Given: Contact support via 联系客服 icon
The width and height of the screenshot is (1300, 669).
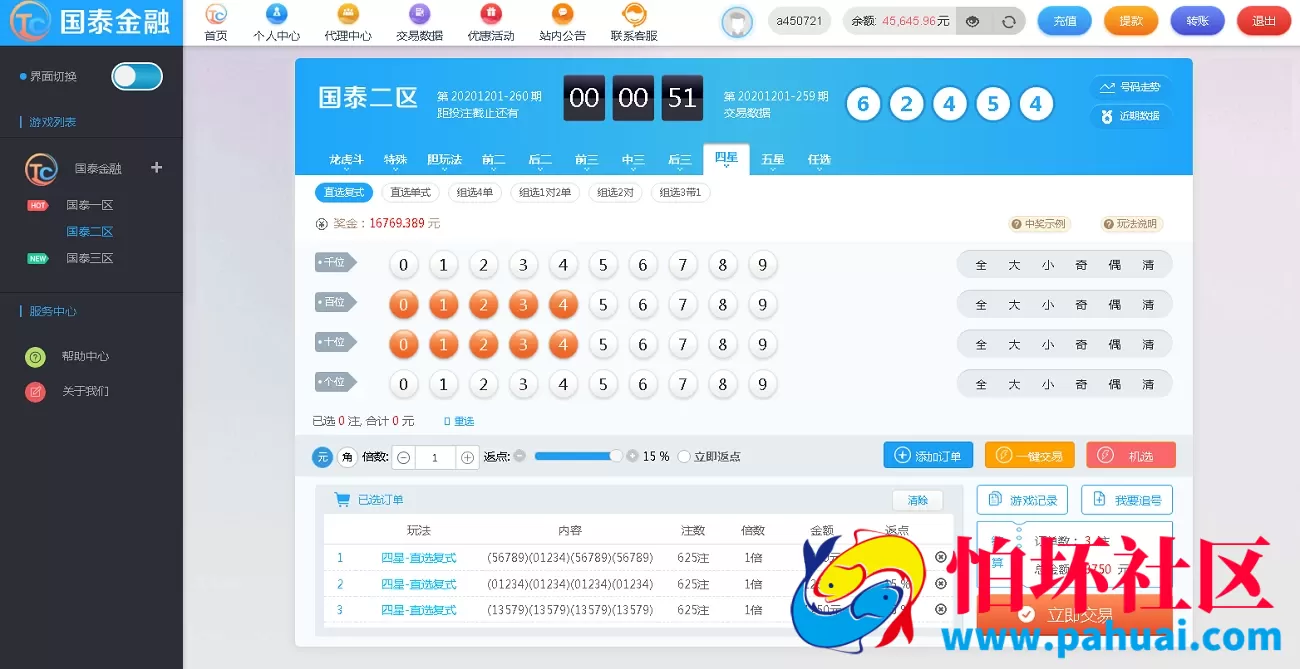Looking at the screenshot, I should (632, 21).
